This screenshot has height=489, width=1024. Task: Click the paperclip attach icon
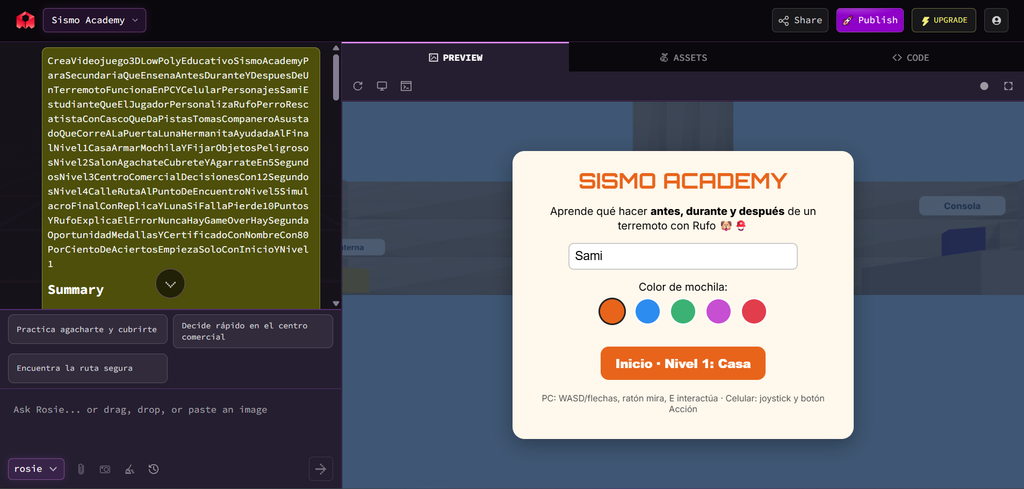[81, 469]
